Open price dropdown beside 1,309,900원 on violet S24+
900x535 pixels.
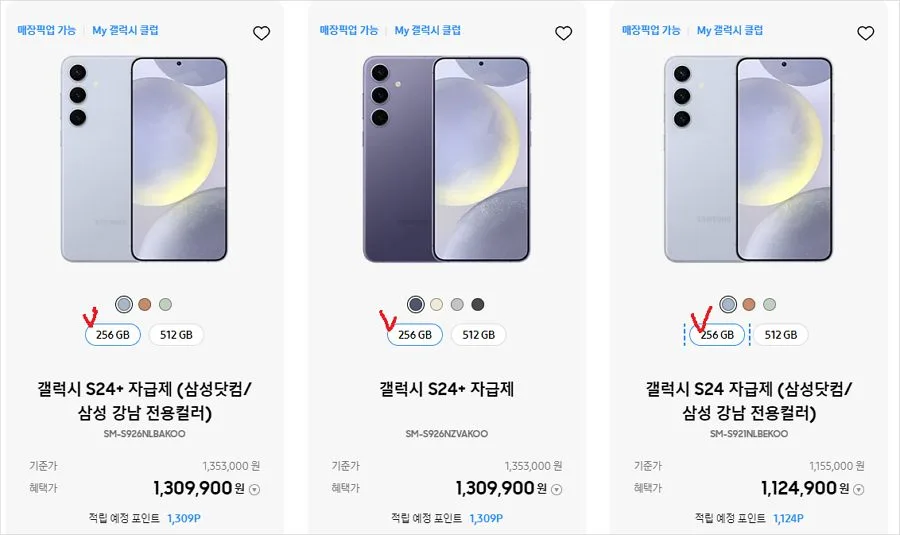pyautogui.click(x=557, y=490)
